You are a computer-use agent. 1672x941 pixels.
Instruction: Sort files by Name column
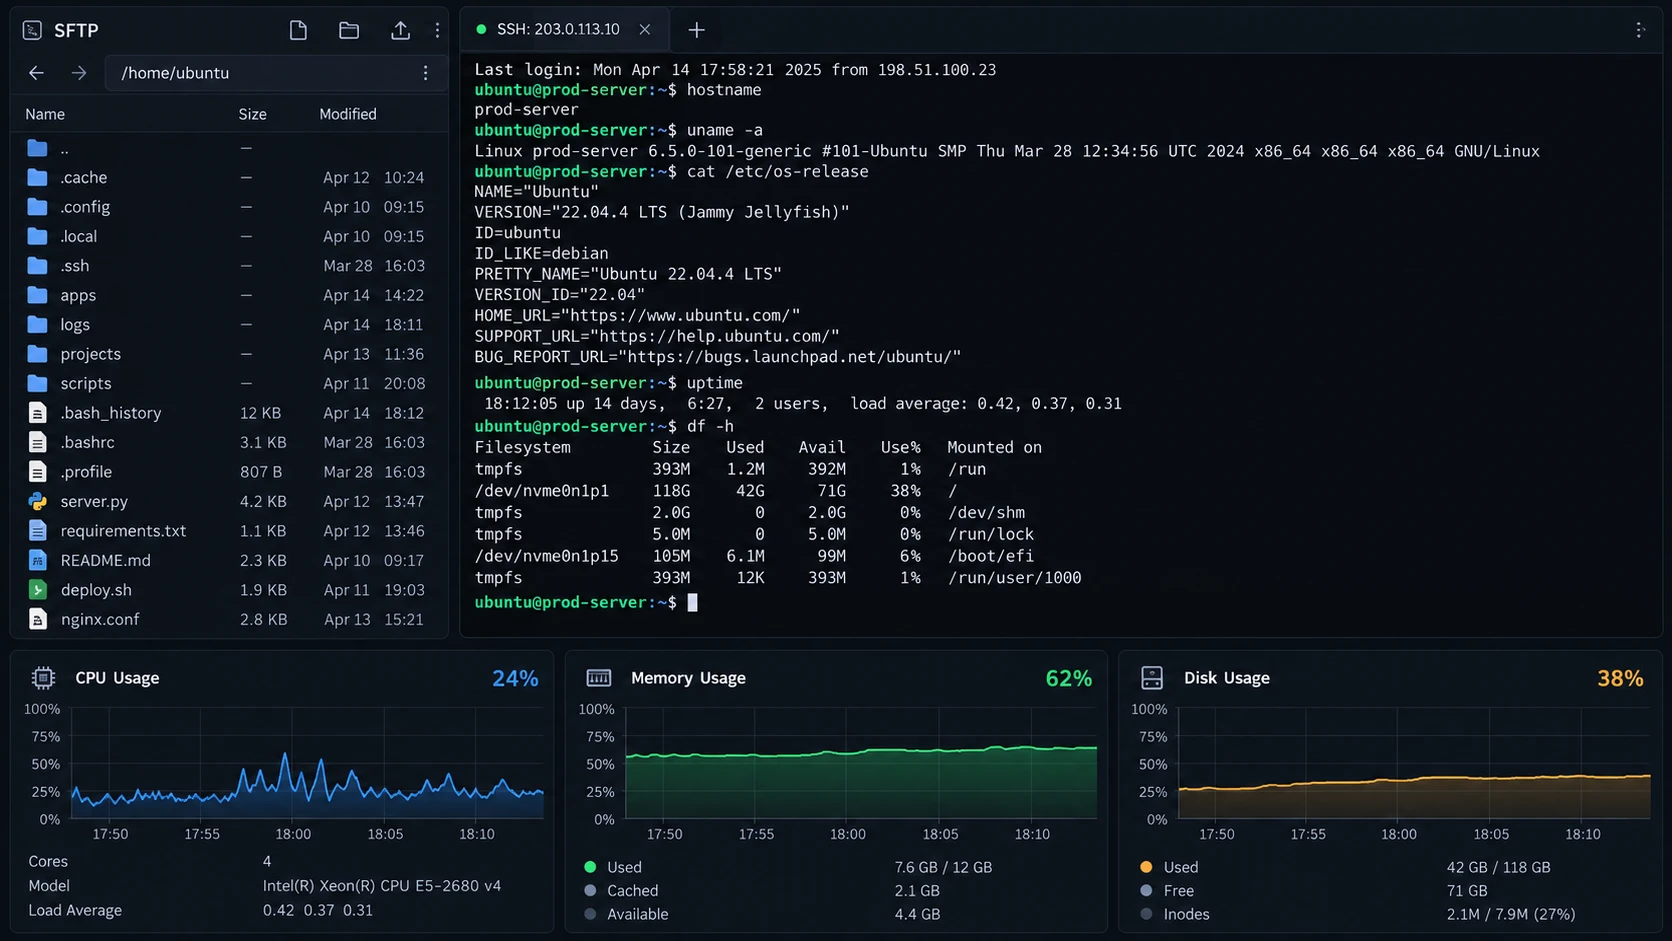click(x=45, y=114)
